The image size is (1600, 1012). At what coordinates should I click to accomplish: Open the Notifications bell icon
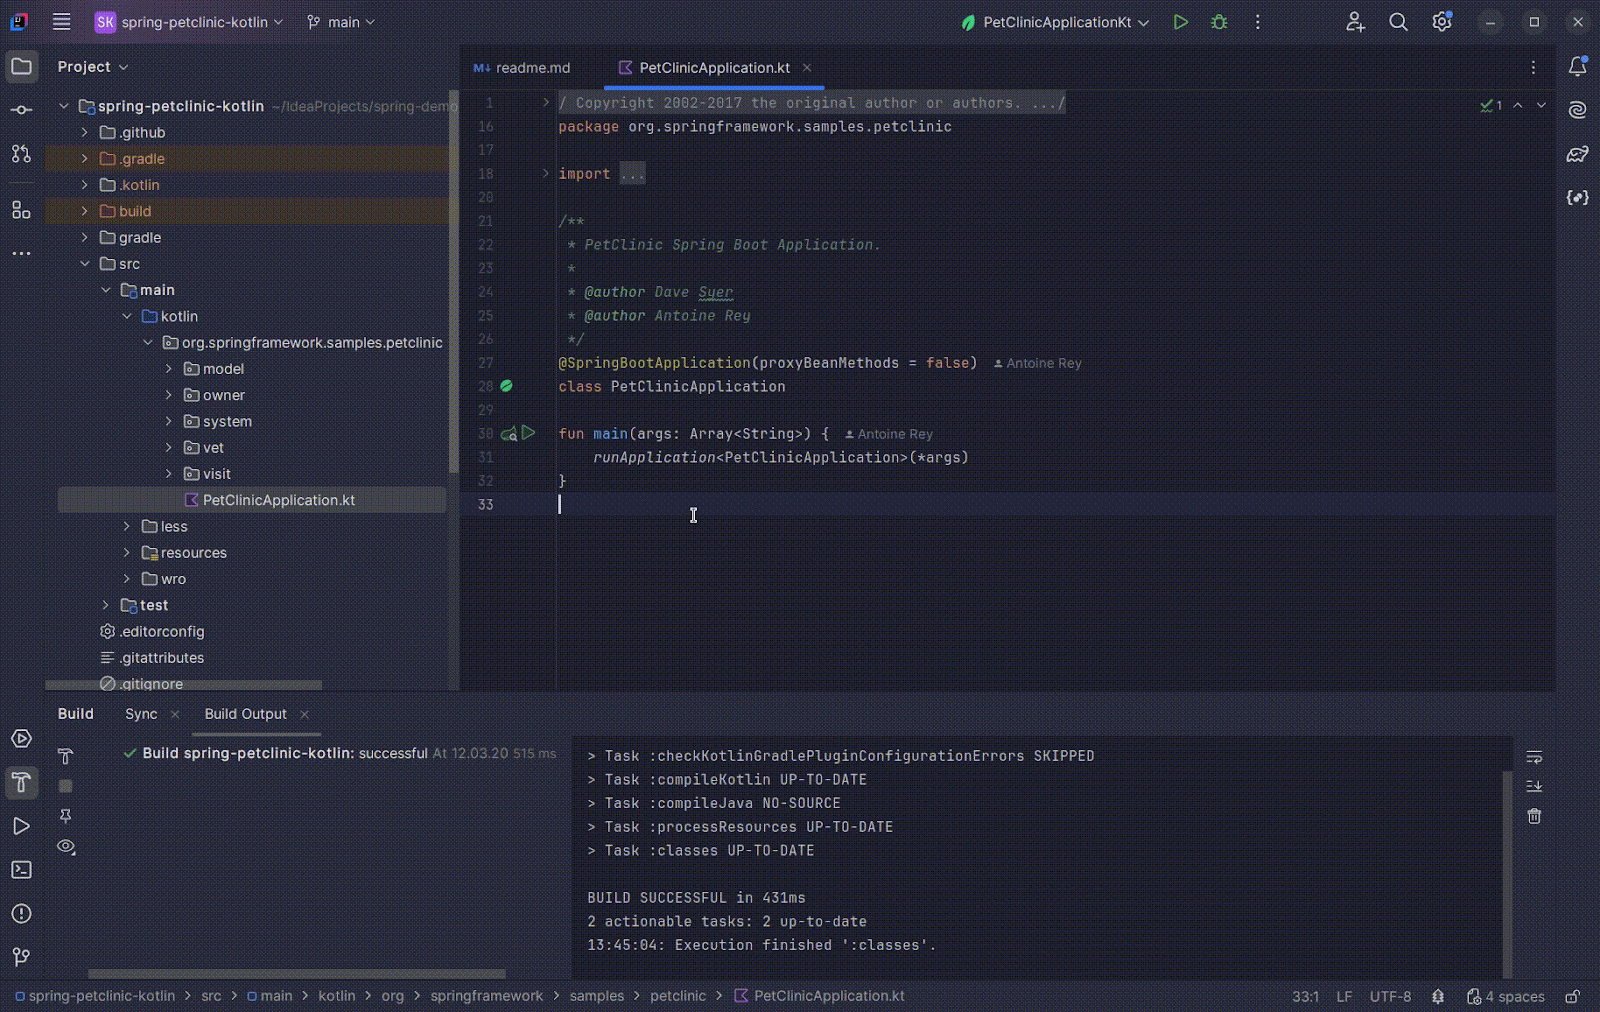1578,66
